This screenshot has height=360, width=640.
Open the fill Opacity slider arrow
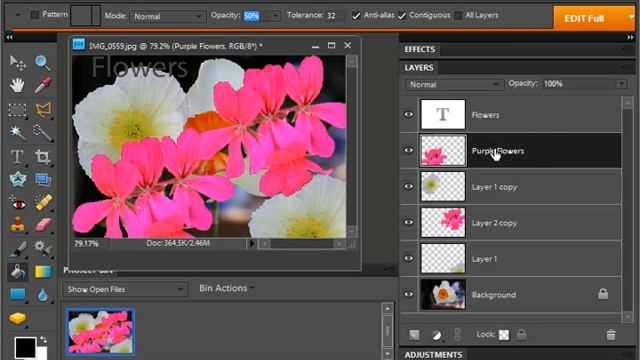click(x=276, y=16)
